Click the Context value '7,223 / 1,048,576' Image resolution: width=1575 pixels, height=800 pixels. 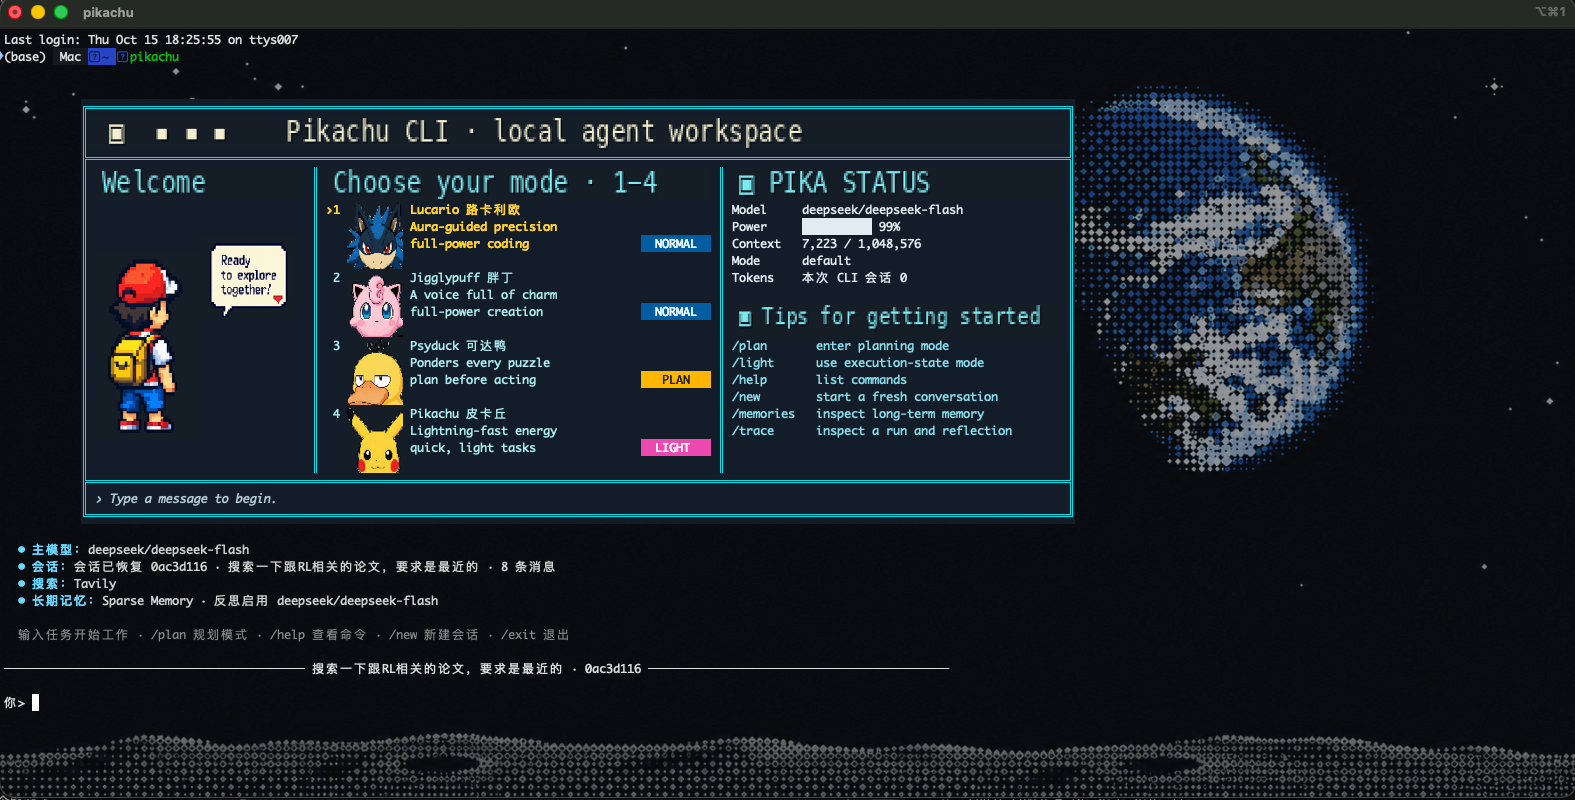[x=862, y=244]
